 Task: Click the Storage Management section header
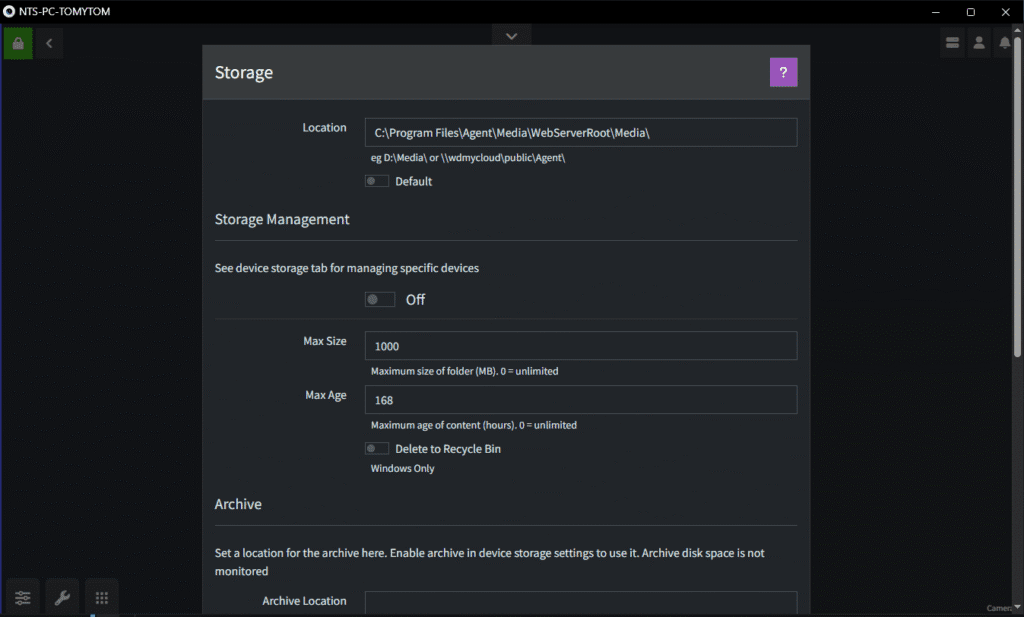(x=282, y=219)
